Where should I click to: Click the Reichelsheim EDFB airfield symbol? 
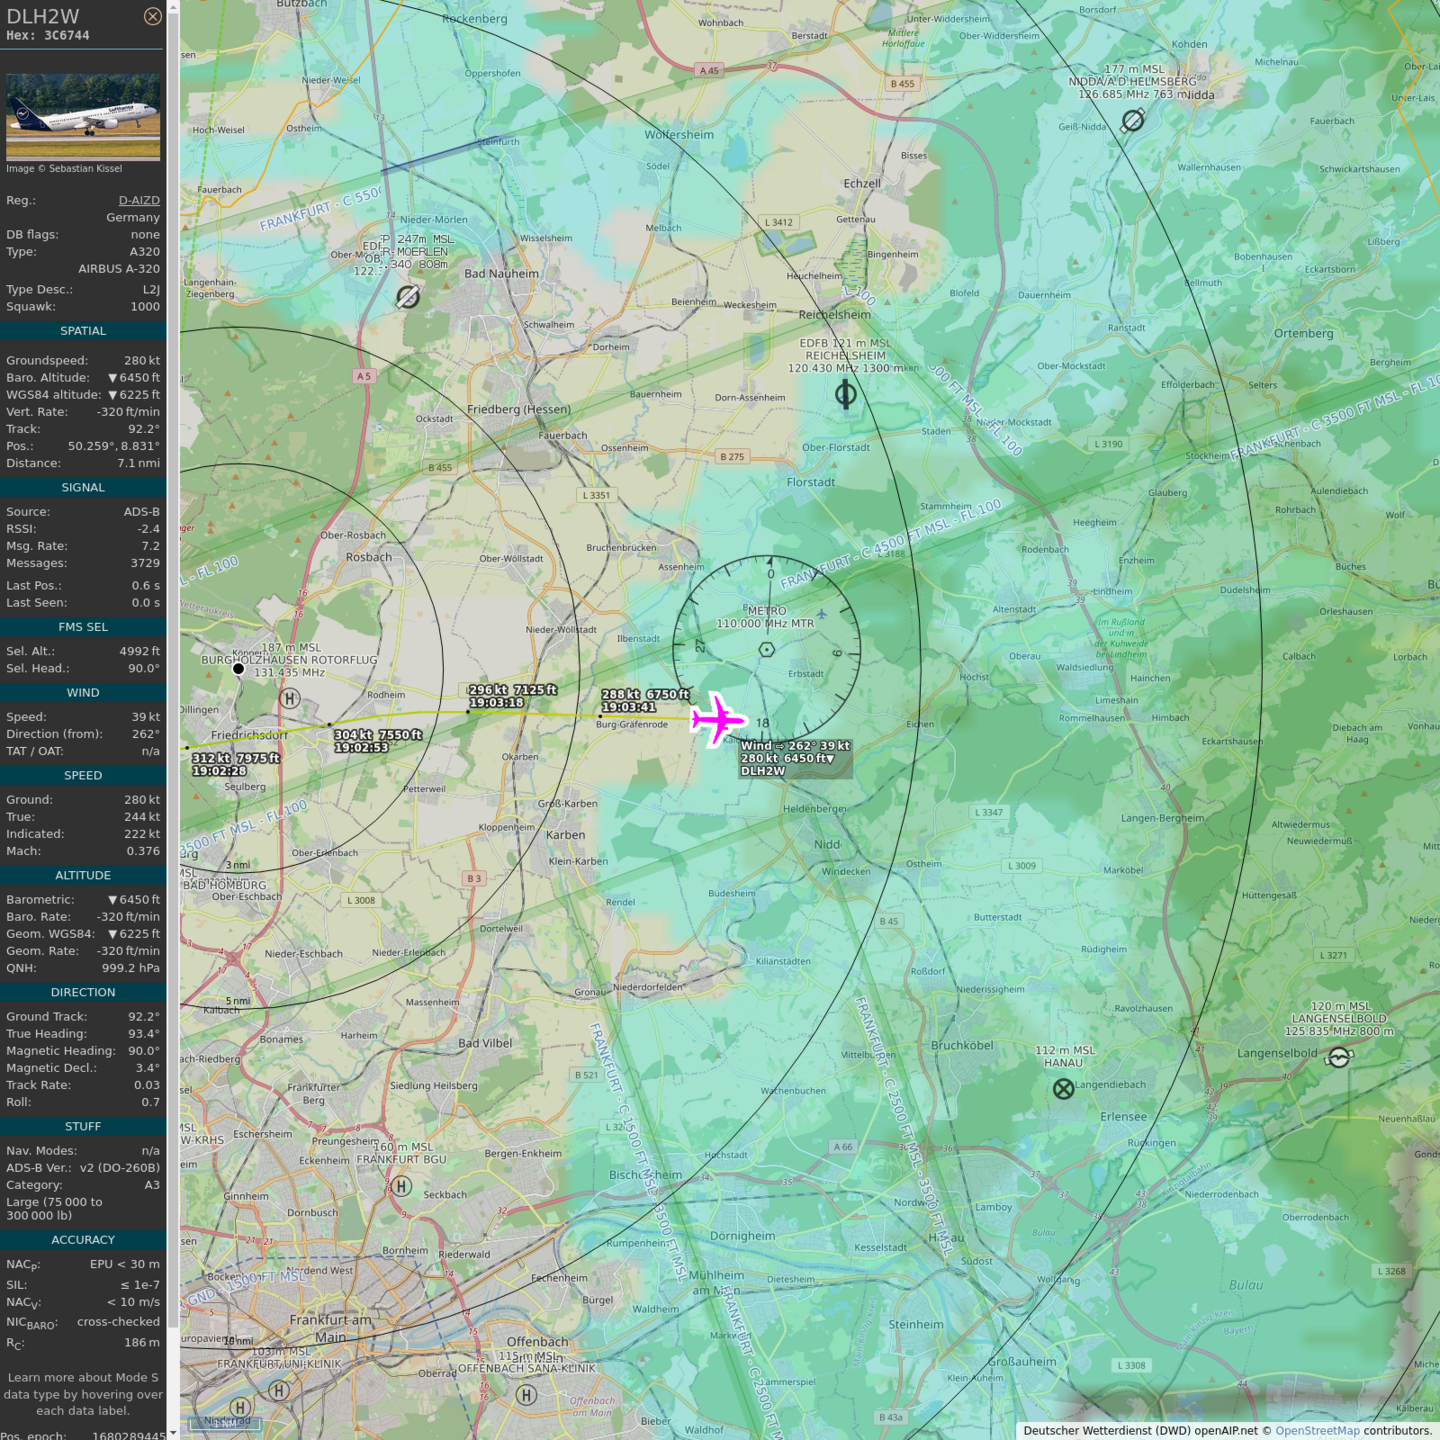[845, 395]
